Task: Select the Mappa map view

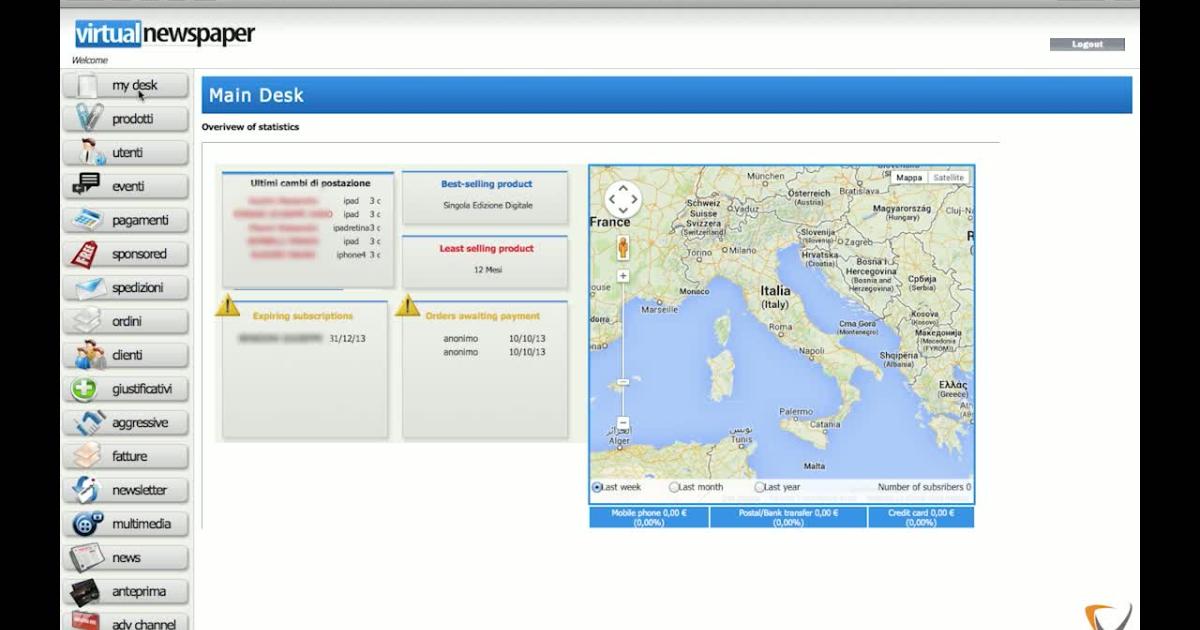Action: tap(909, 177)
